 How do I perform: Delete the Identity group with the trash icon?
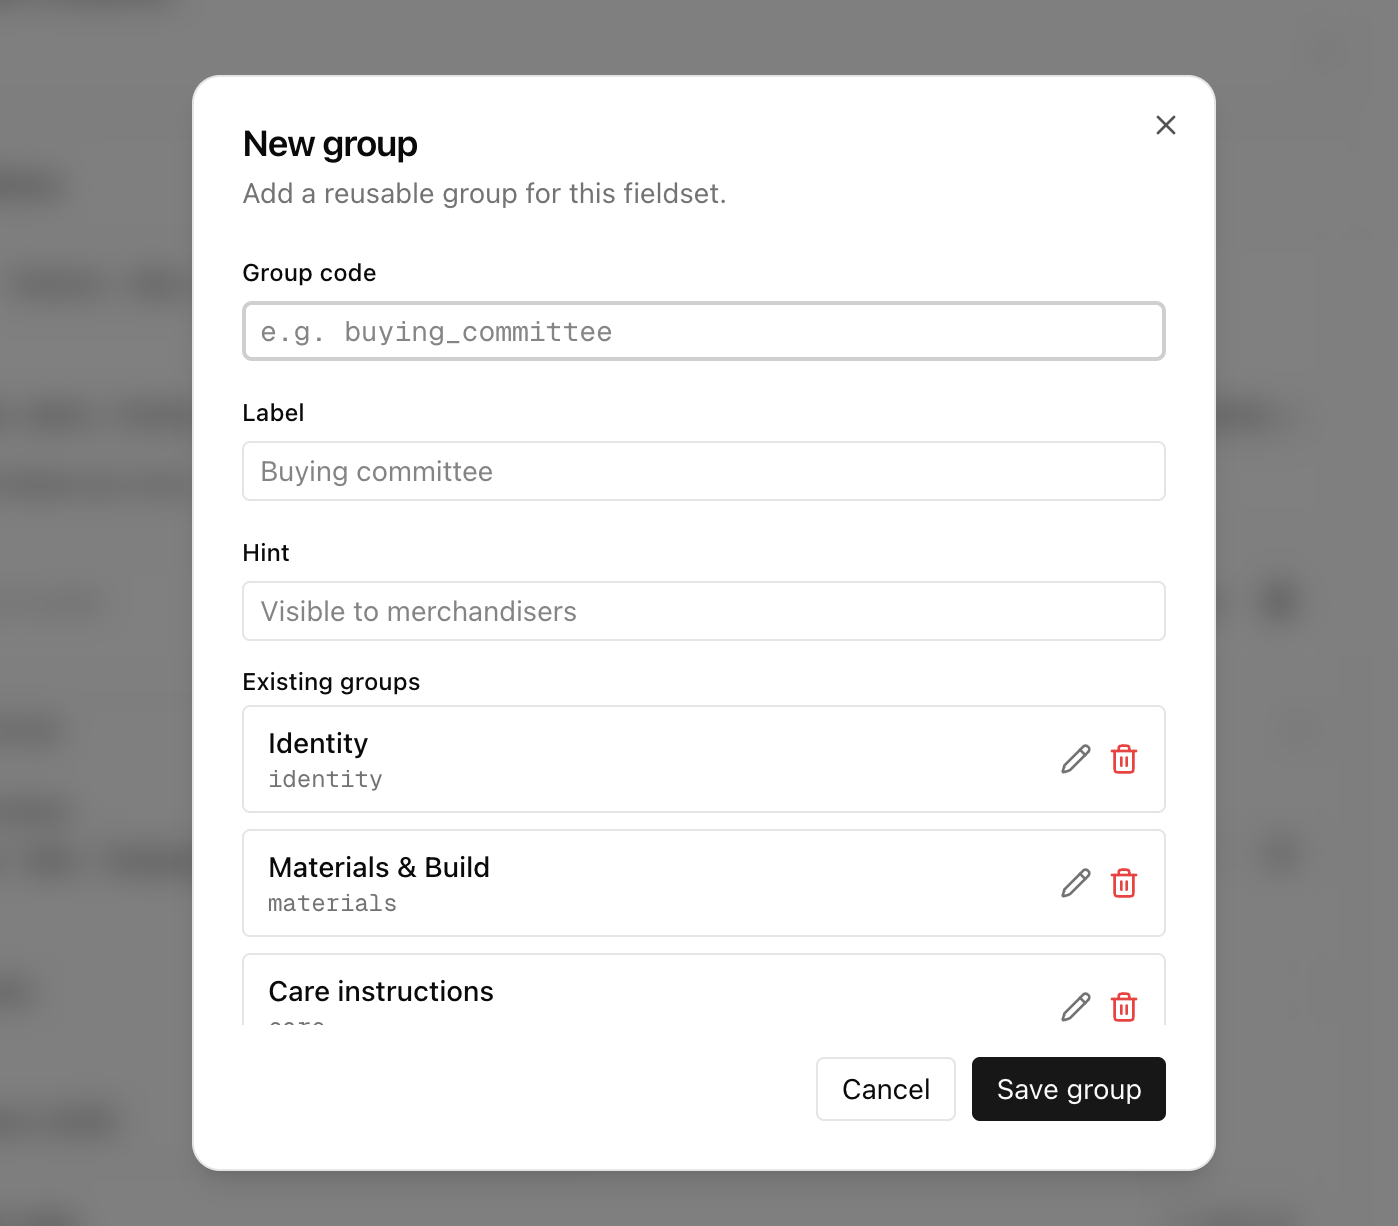(x=1123, y=759)
